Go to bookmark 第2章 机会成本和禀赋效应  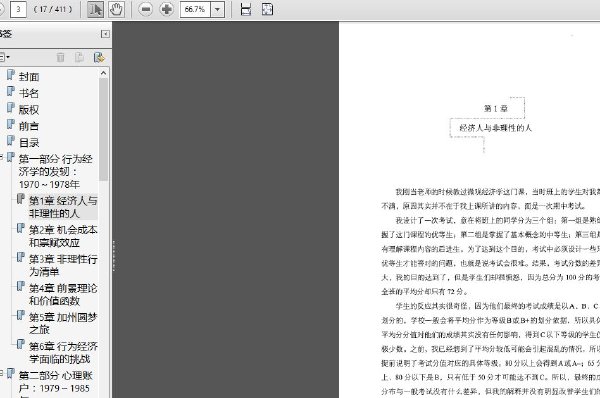[63, 236]
